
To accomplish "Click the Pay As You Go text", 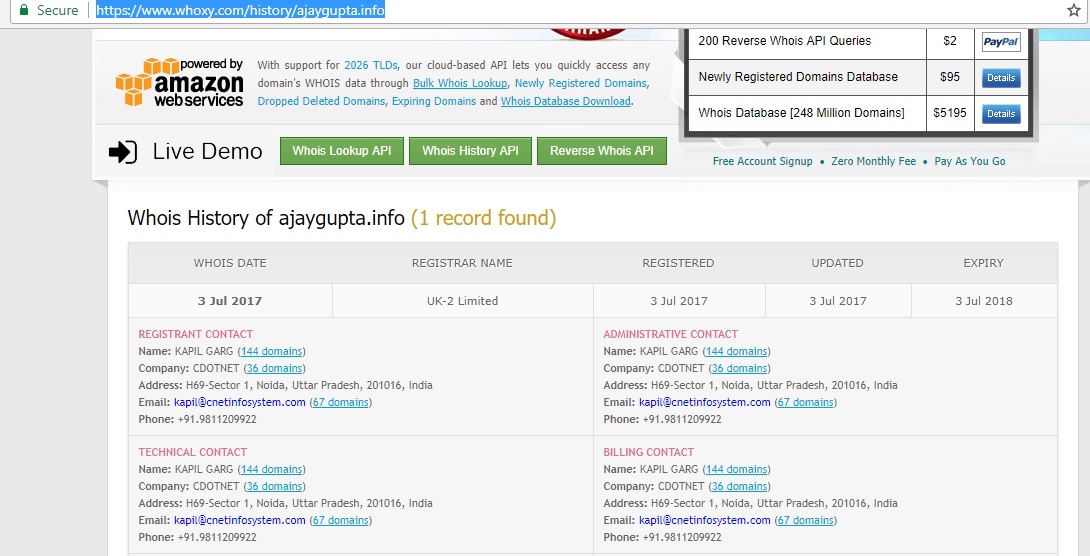I will click(970, 161).
